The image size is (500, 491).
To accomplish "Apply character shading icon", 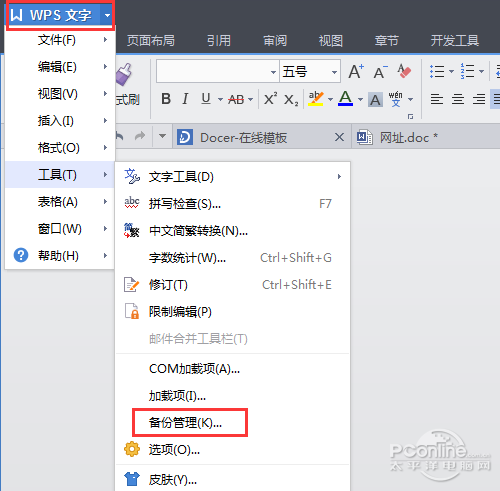I will click(375, 99).
